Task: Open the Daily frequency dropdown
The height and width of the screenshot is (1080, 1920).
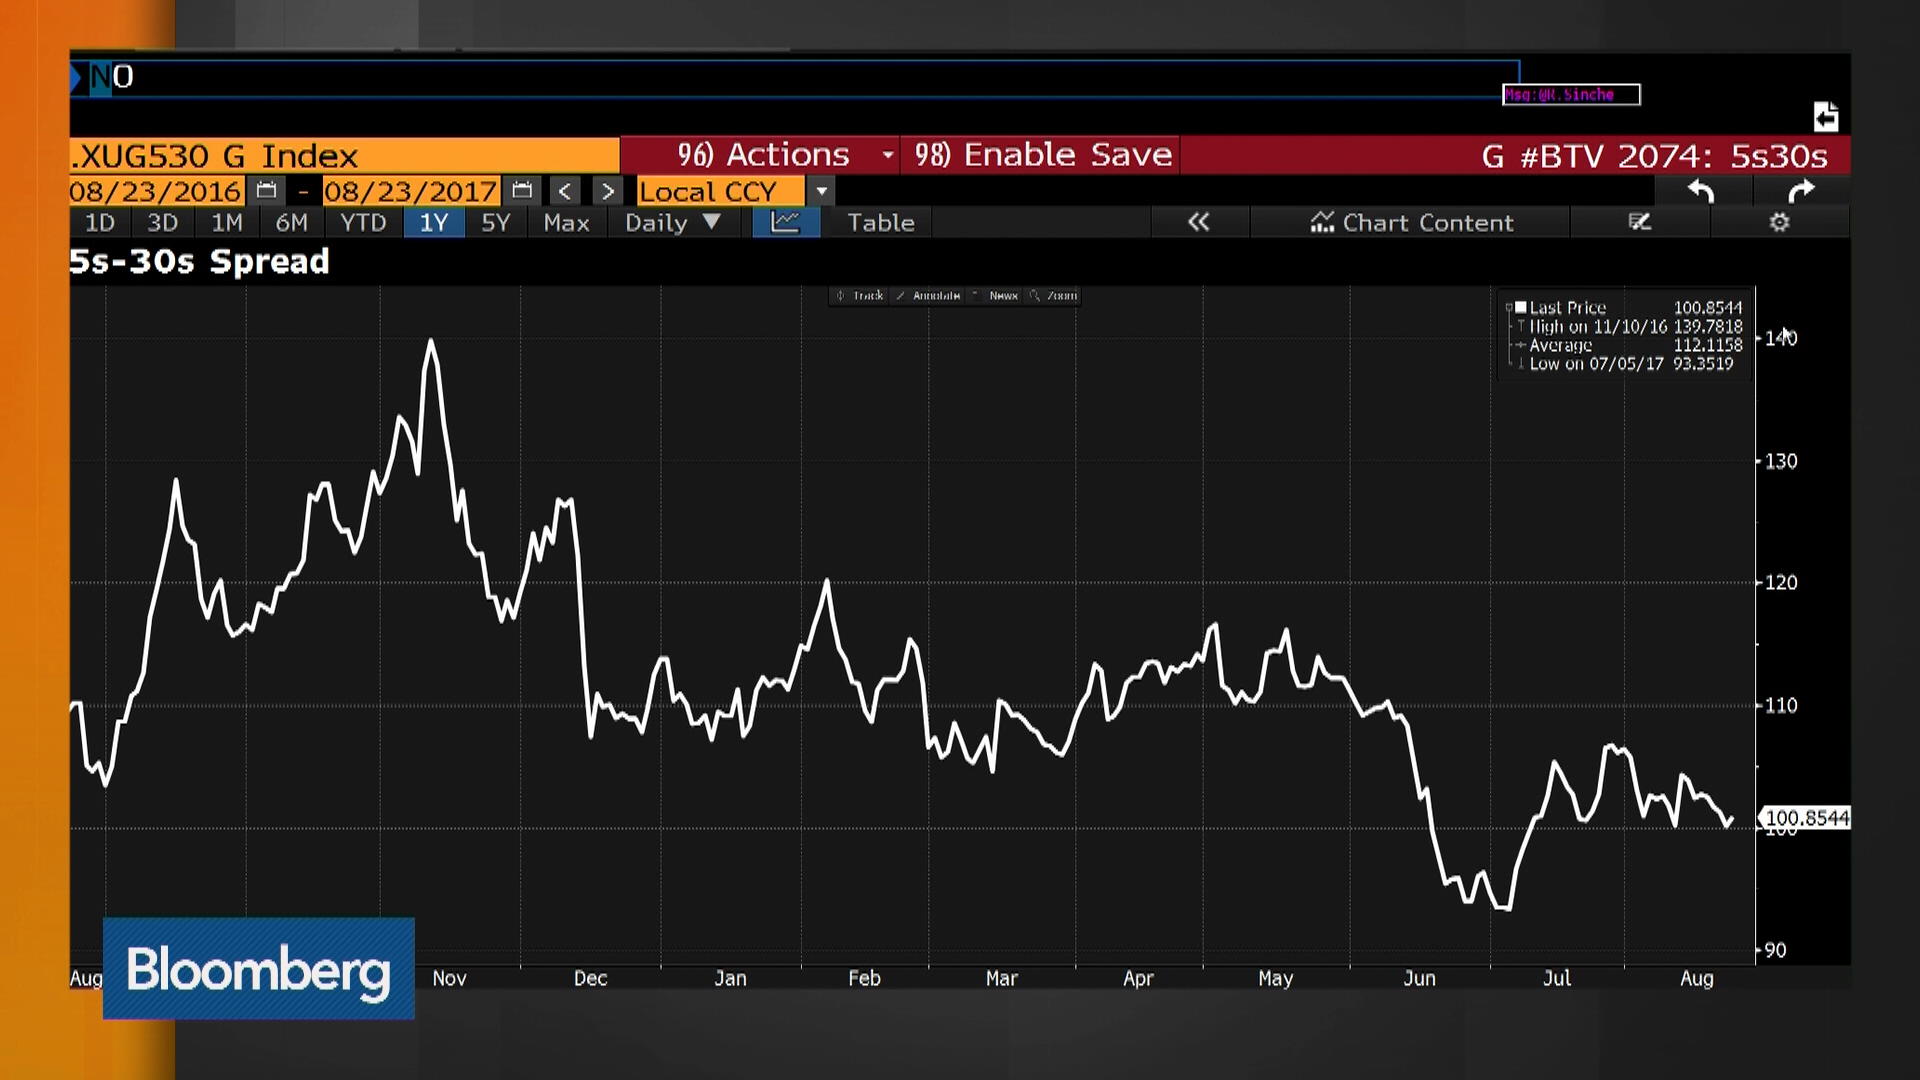Action: (x=672, y=223)
